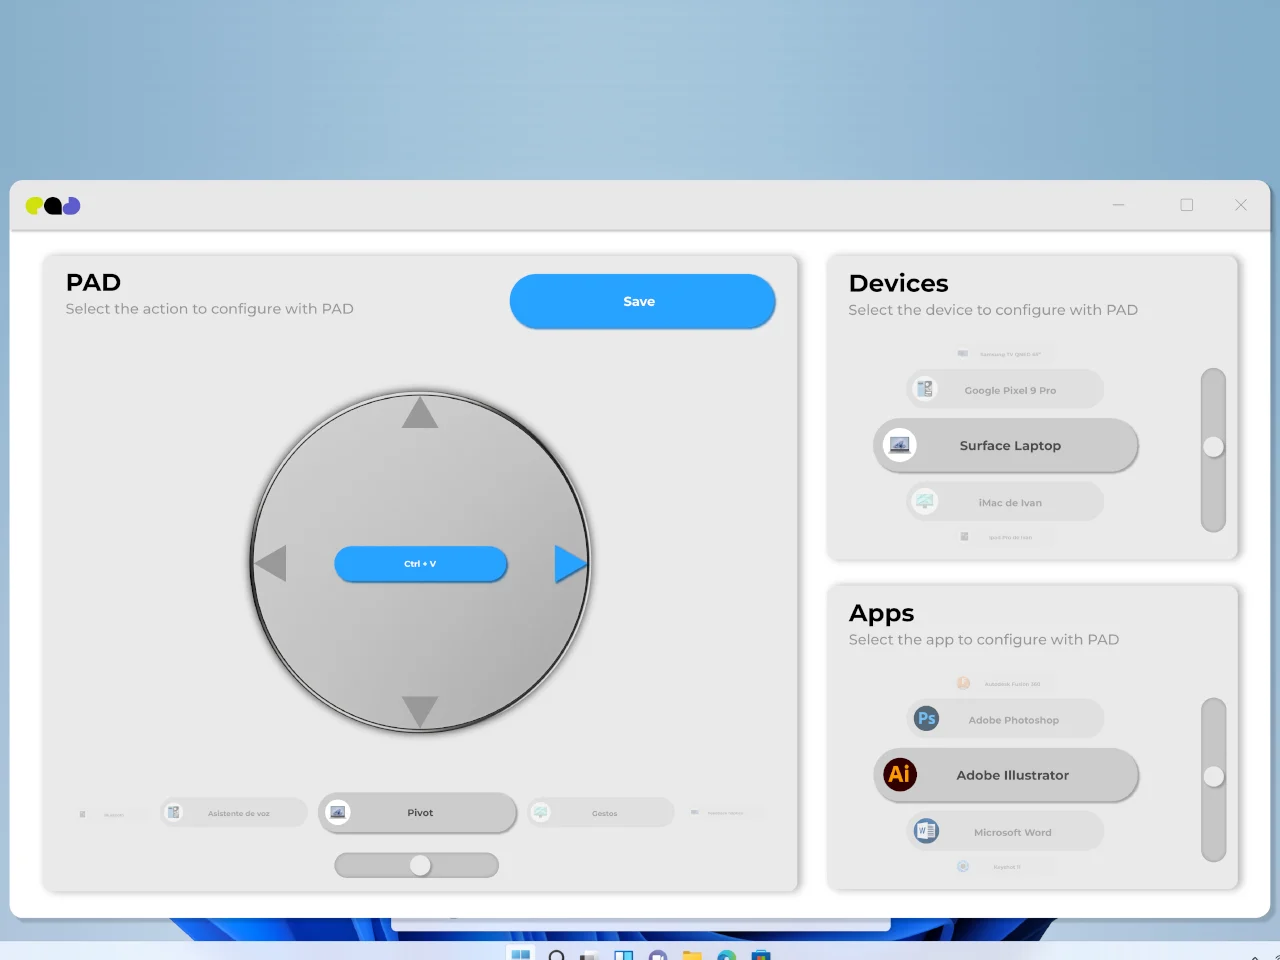
Task: Select the Ctrl + V action button
Action: coord(421,564)
